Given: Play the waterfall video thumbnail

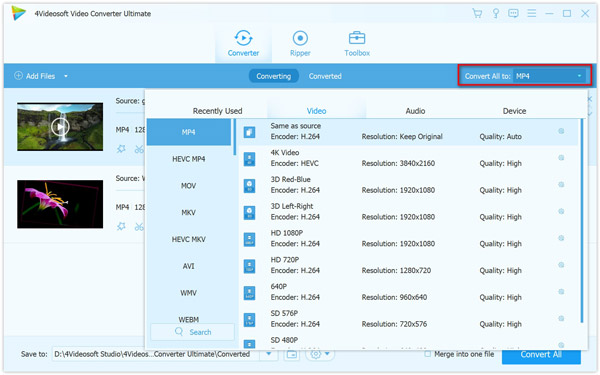Looking at the screenshot, I should pyautogui.click(x=60, y=127).
